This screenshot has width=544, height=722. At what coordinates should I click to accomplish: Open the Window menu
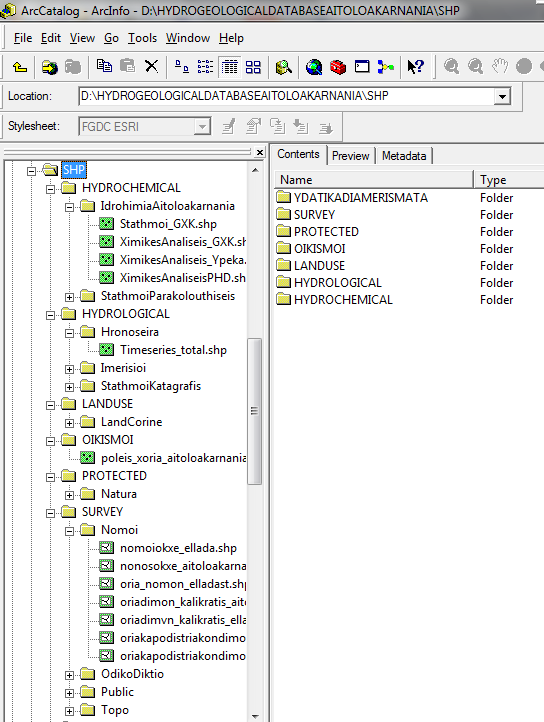pos(188,38)
